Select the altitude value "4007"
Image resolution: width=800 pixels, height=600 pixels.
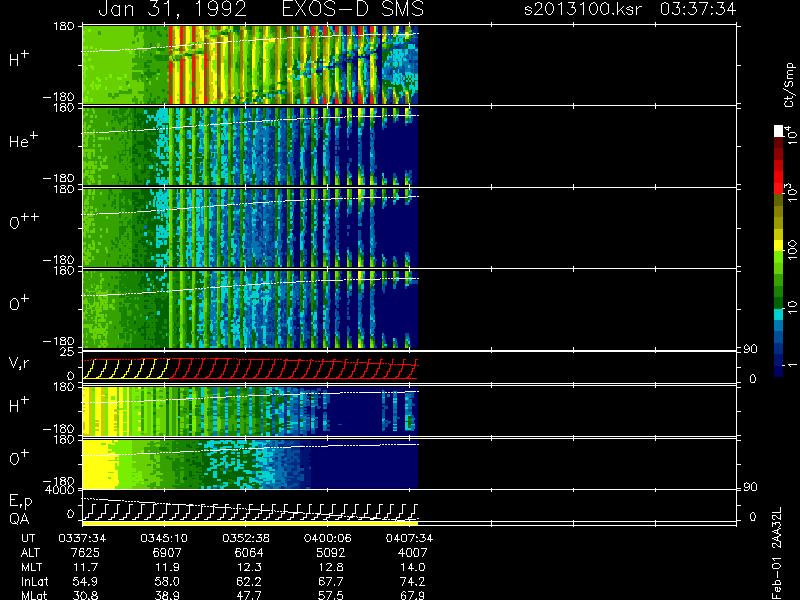coord(413,553)
